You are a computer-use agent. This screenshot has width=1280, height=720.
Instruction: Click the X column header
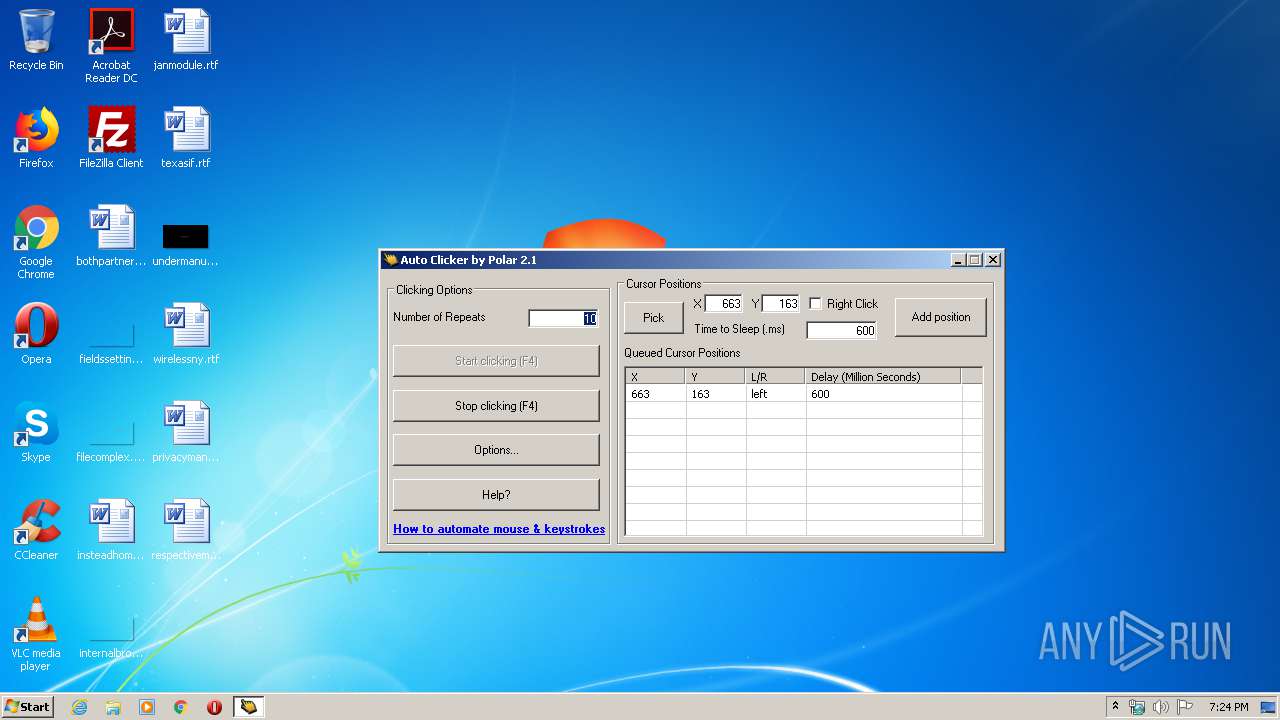tap(656, 377)
